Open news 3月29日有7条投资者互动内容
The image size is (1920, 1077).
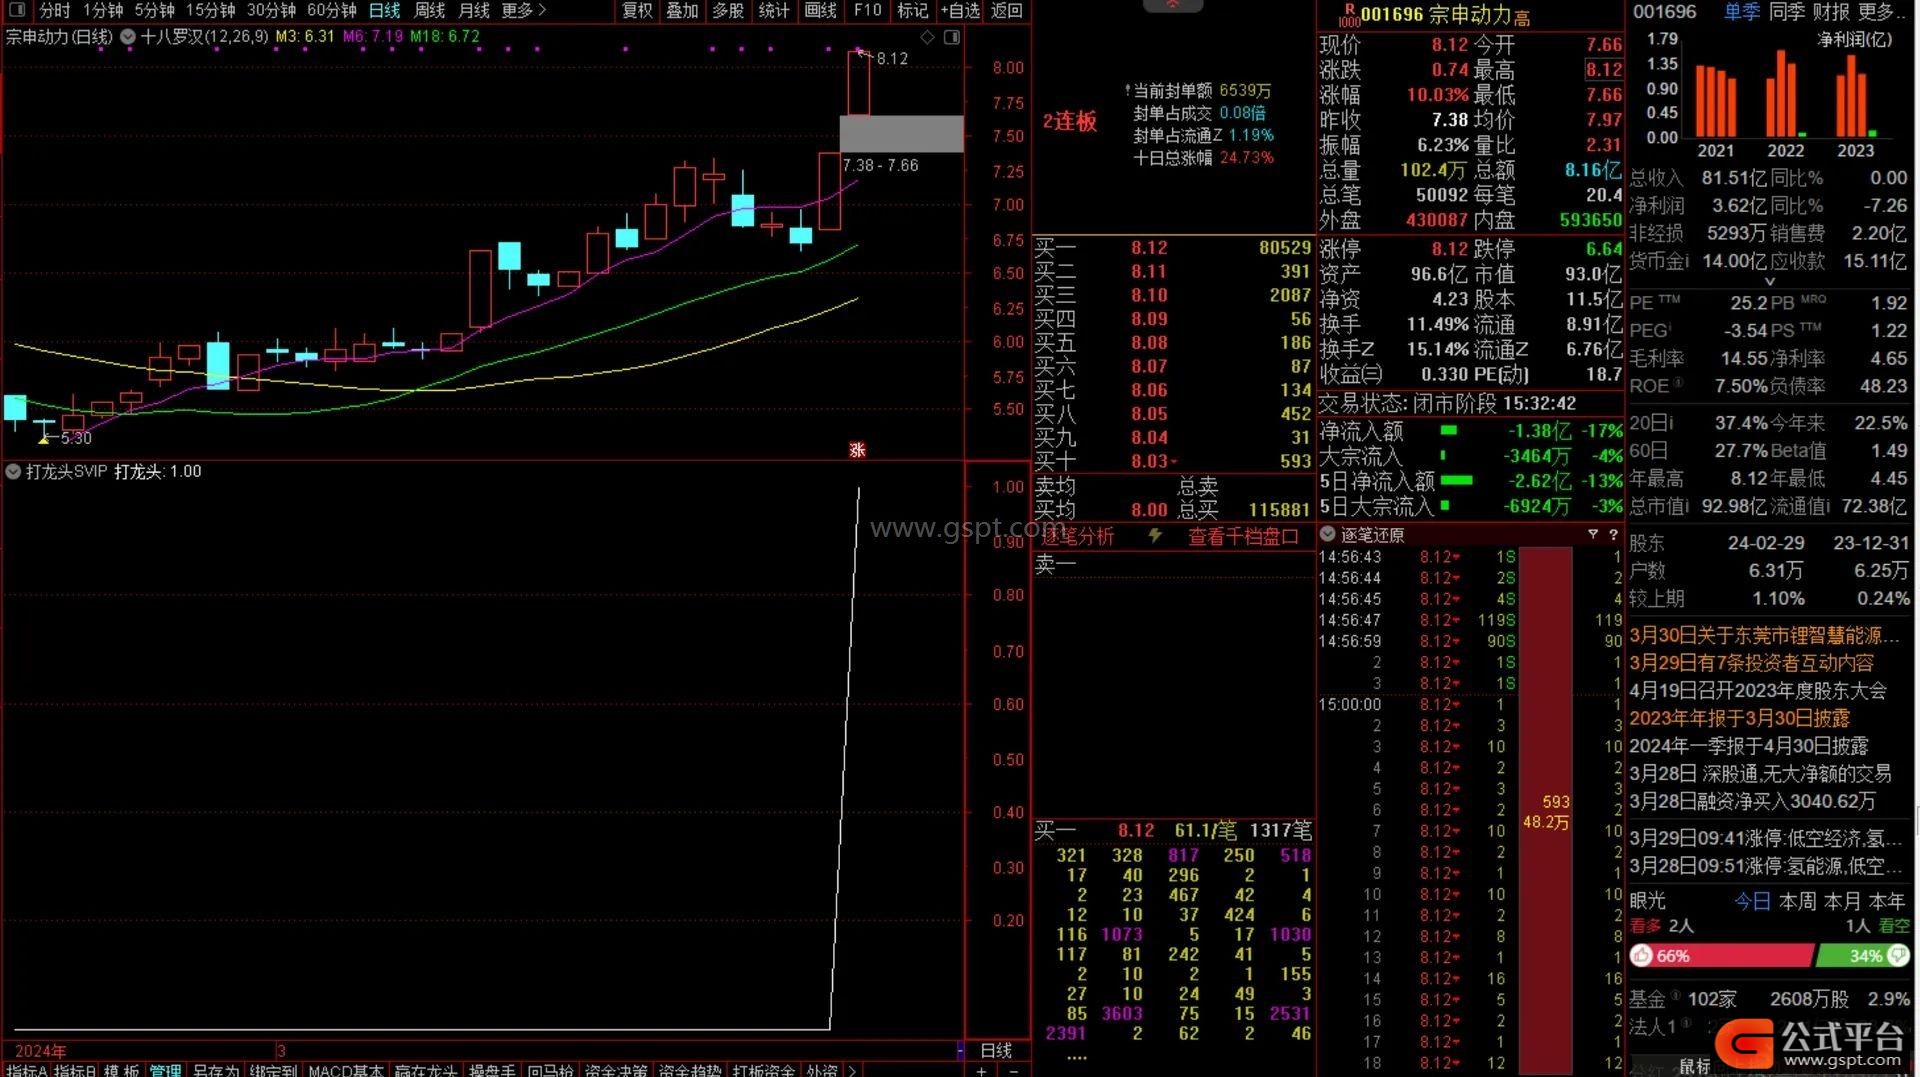pos(1751,663)
